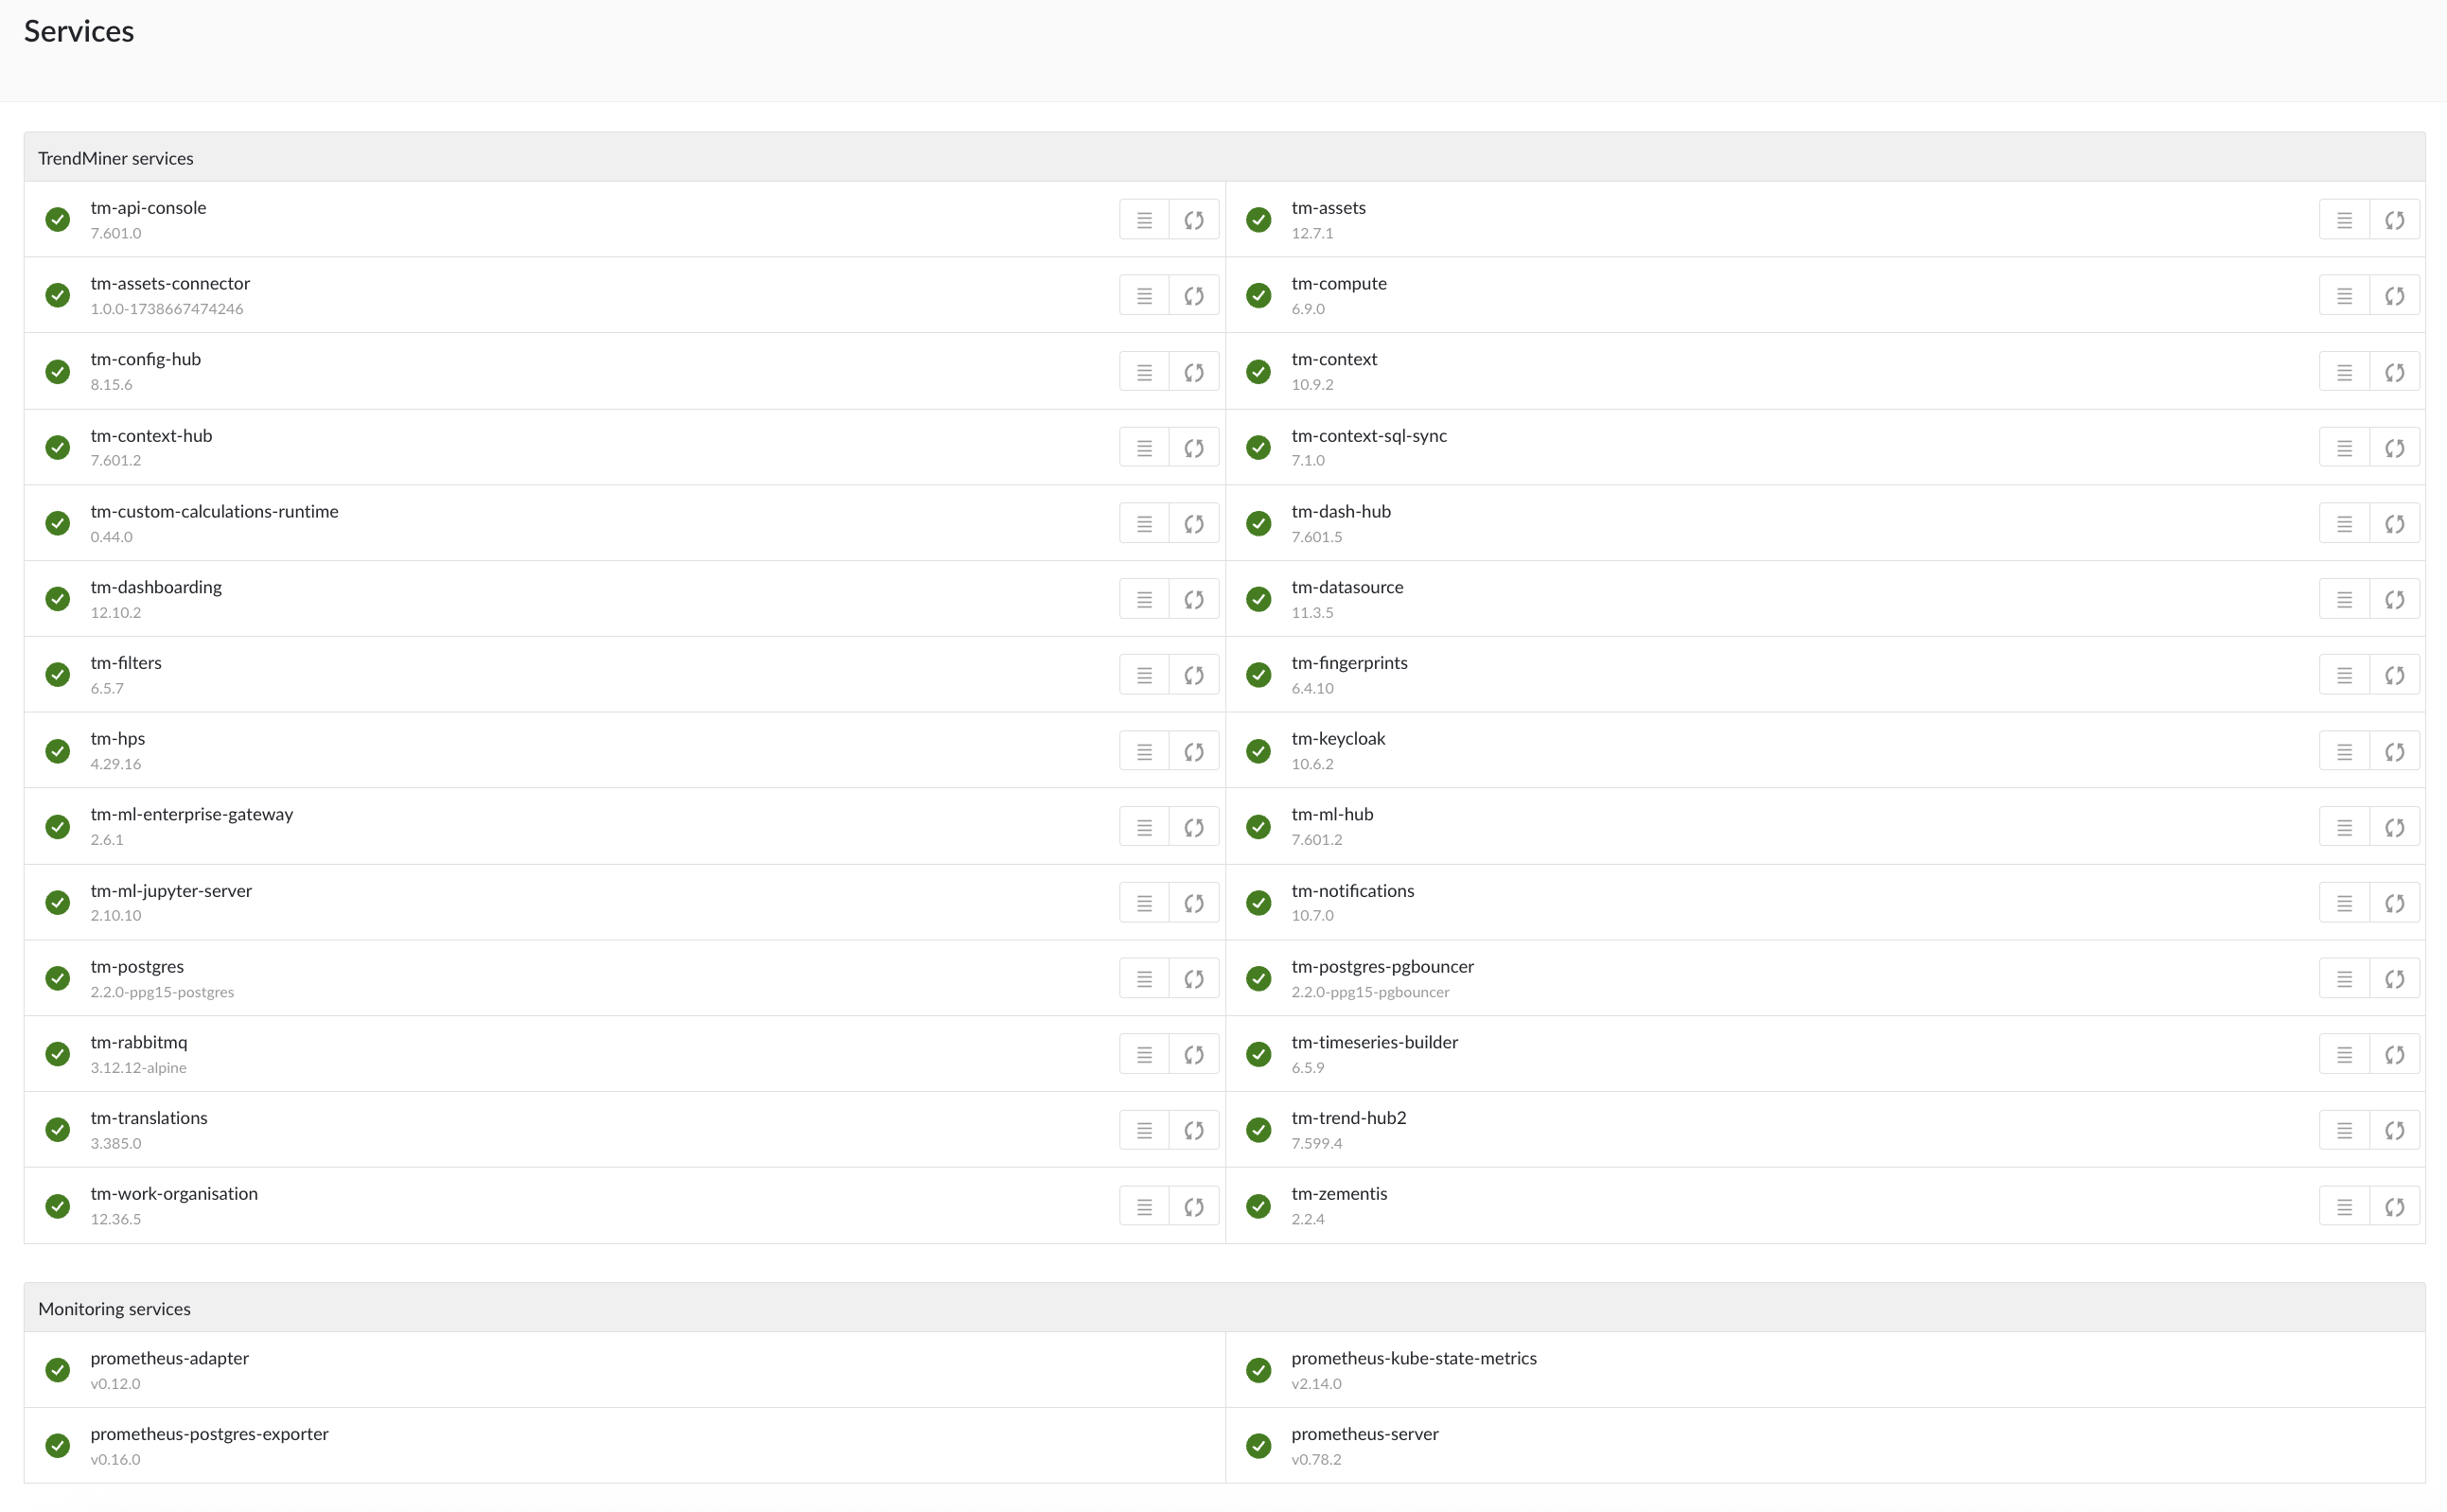Click the Services page title

coord(79,31)
